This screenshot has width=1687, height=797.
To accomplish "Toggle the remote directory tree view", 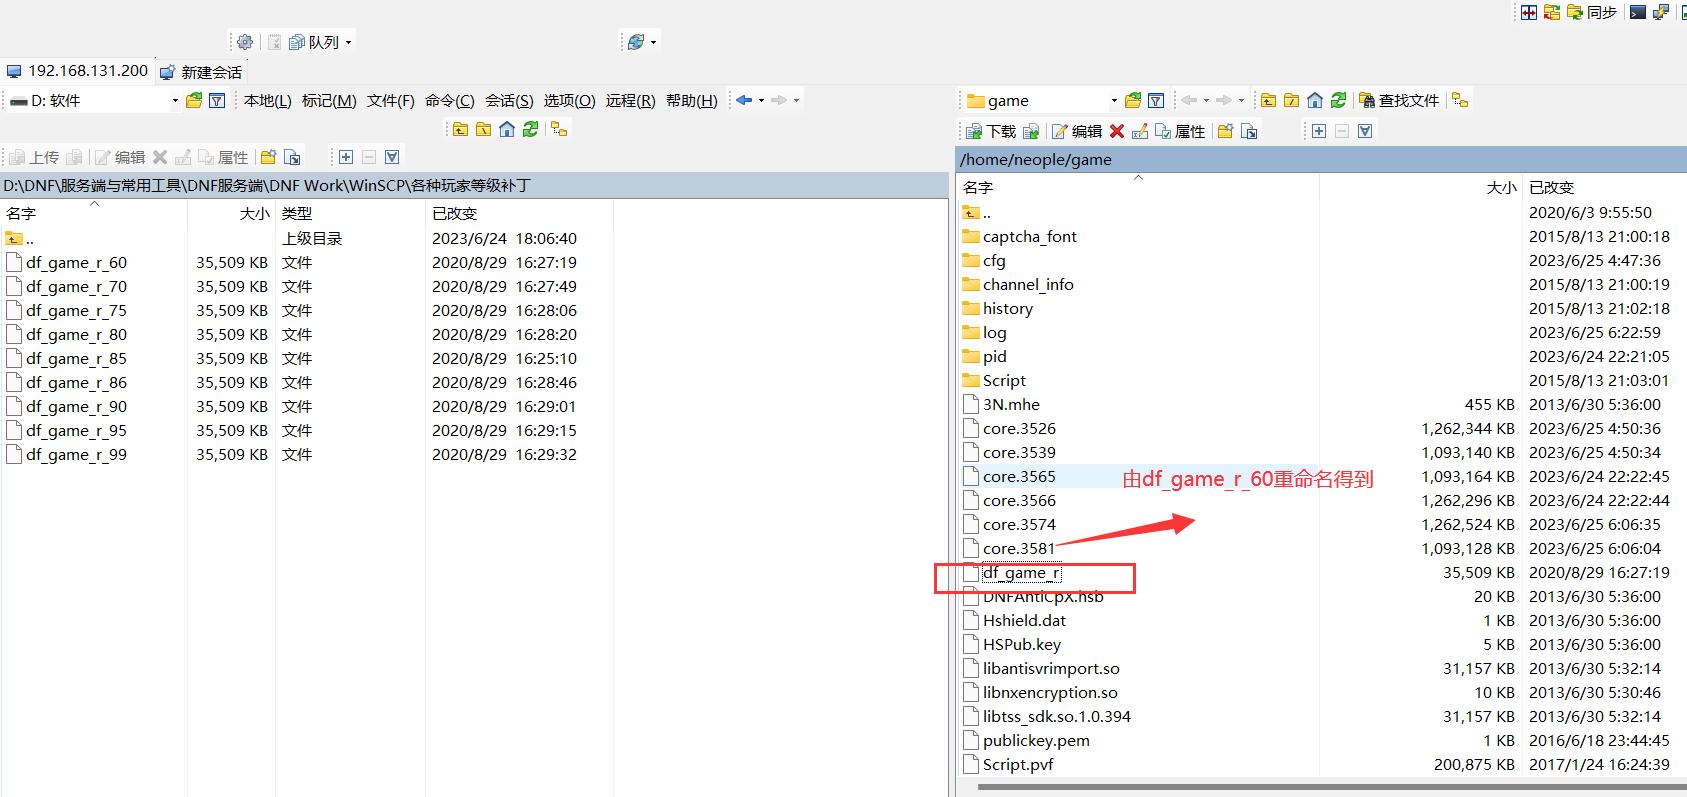I will pos(1460,100).
